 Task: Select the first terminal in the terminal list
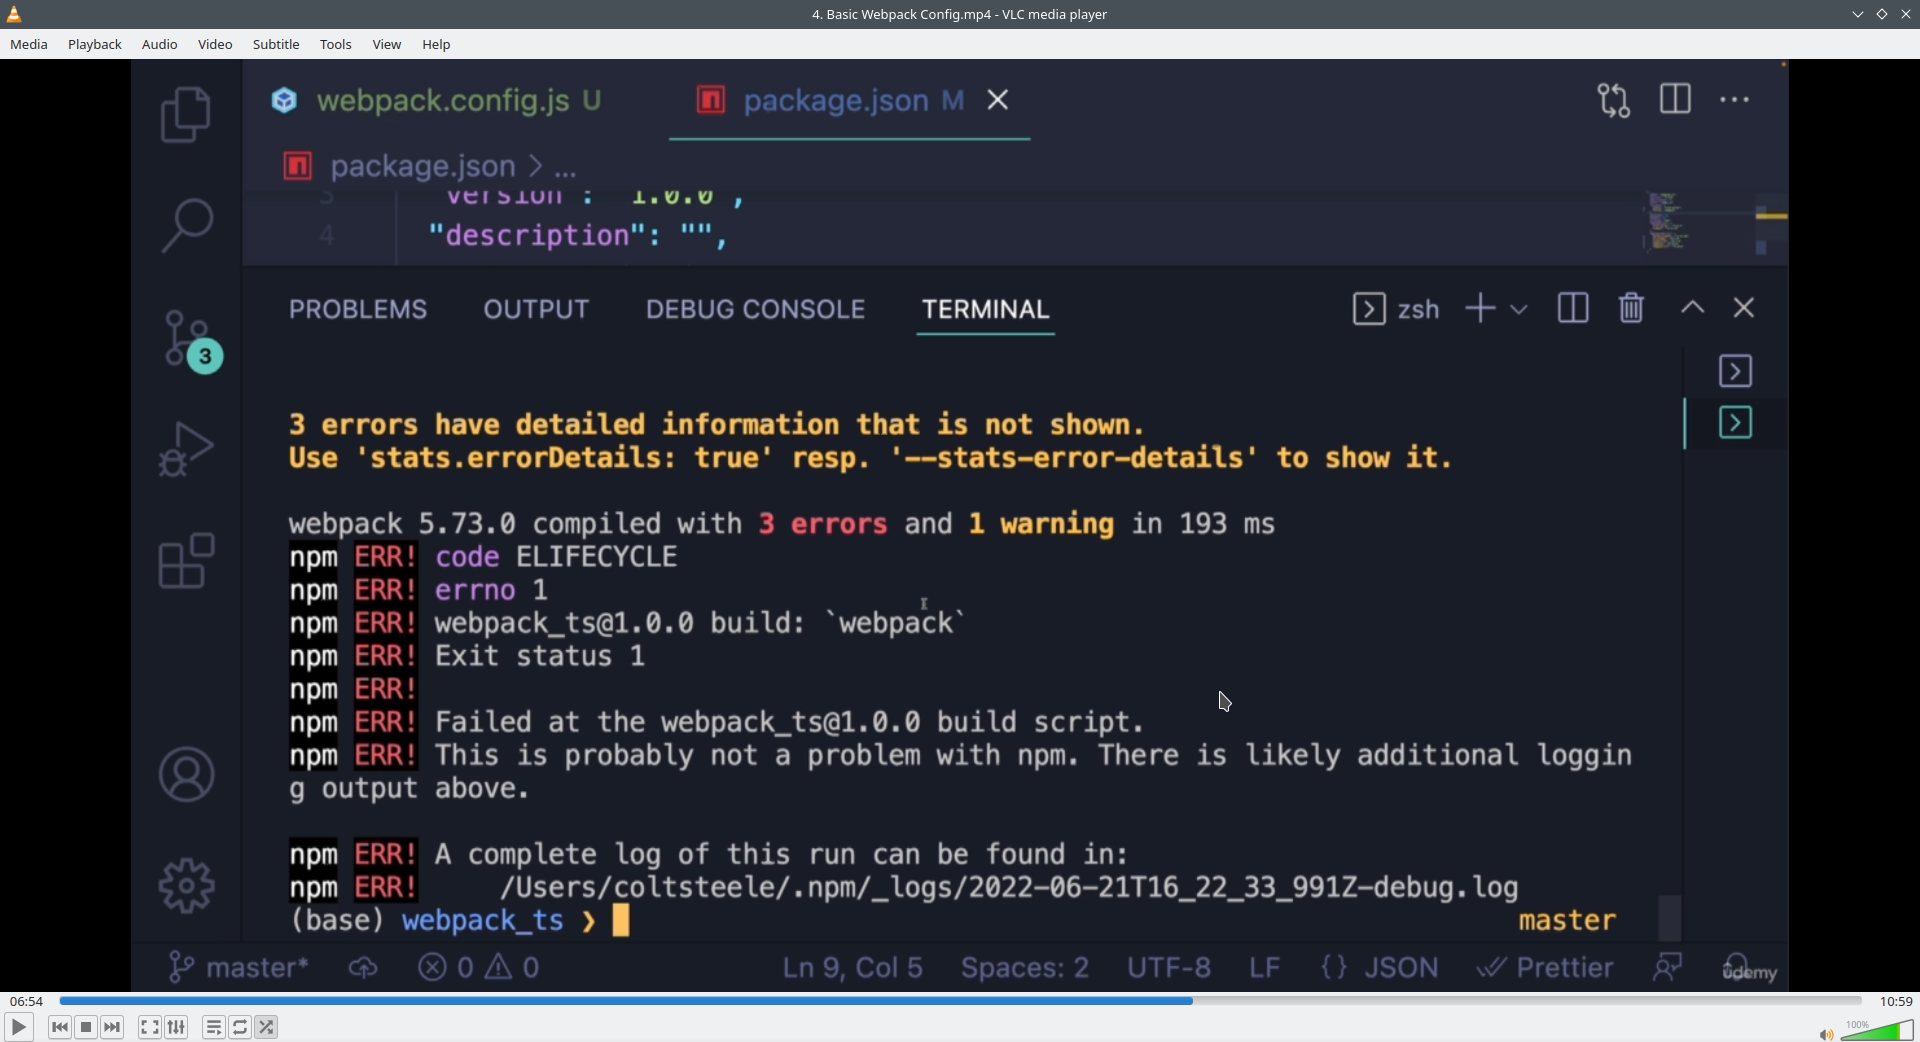(x=1736, y=371)
